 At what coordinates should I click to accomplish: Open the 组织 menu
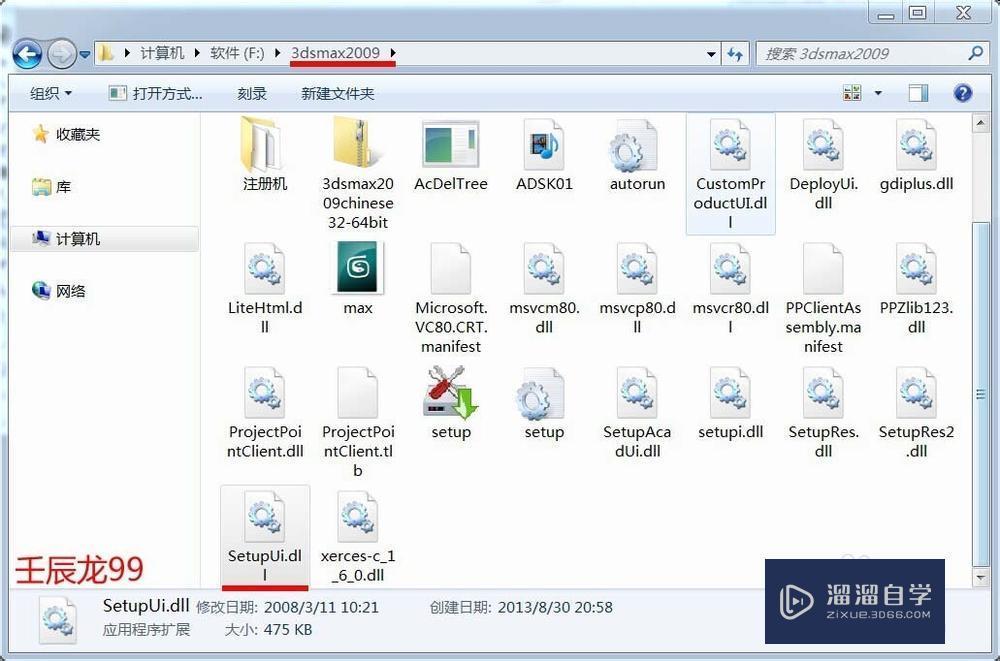tap(50, 94)
